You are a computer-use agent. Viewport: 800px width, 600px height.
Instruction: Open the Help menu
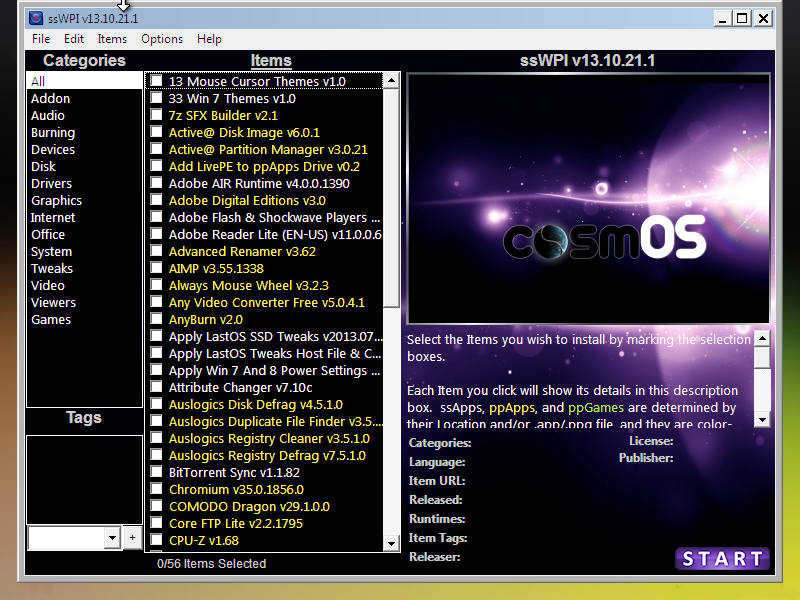[209, 39]
